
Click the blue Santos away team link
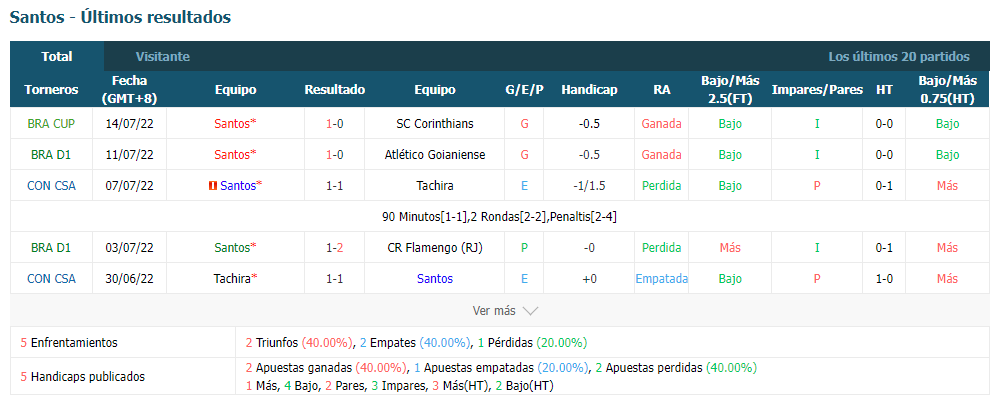435,279
